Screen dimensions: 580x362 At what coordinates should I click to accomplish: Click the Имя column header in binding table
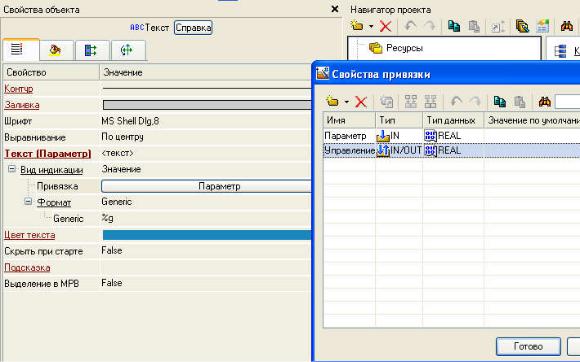pos(349,120)
